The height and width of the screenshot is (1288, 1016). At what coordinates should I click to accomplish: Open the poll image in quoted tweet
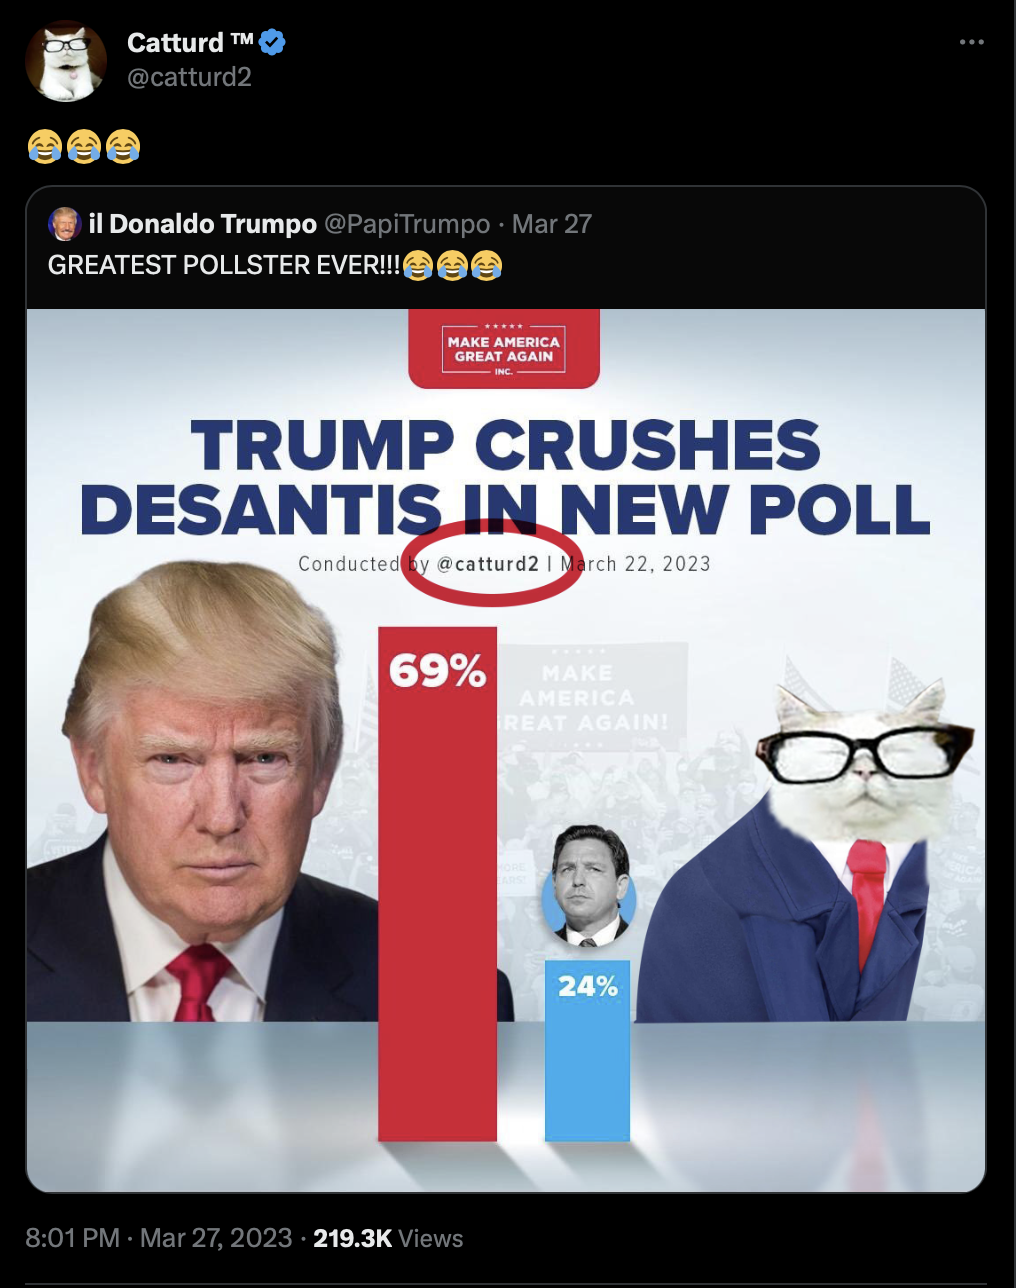tap(506, 750)
